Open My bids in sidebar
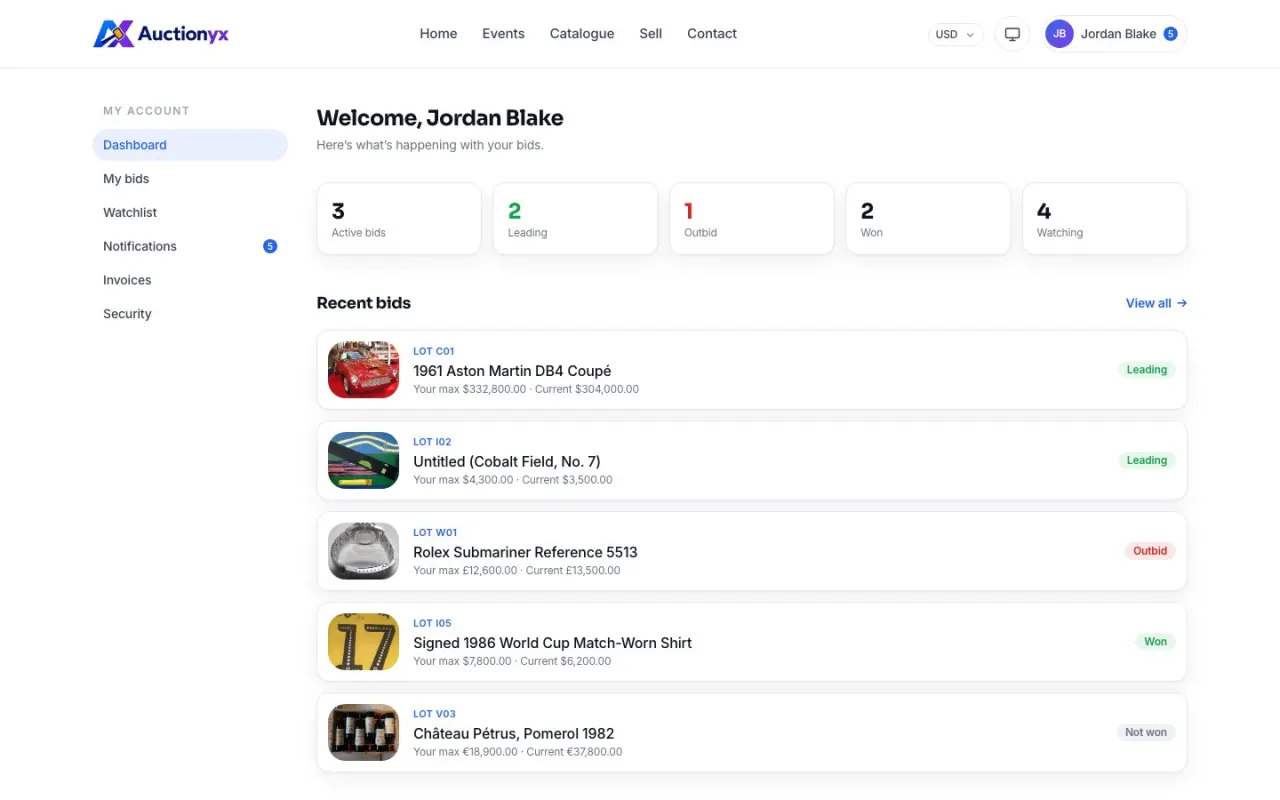 [190, 179]
